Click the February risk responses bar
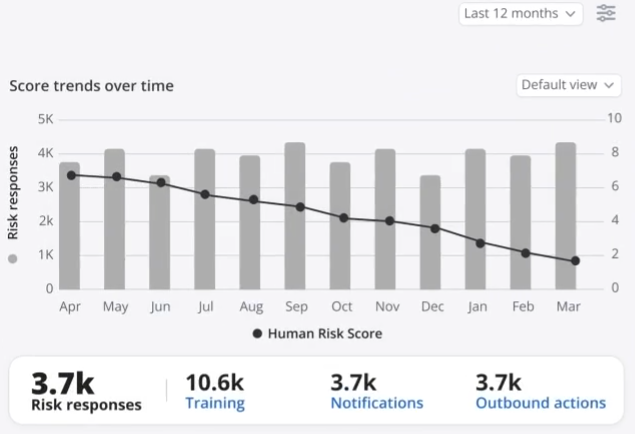The image size is (635, 434). point(520,230)
